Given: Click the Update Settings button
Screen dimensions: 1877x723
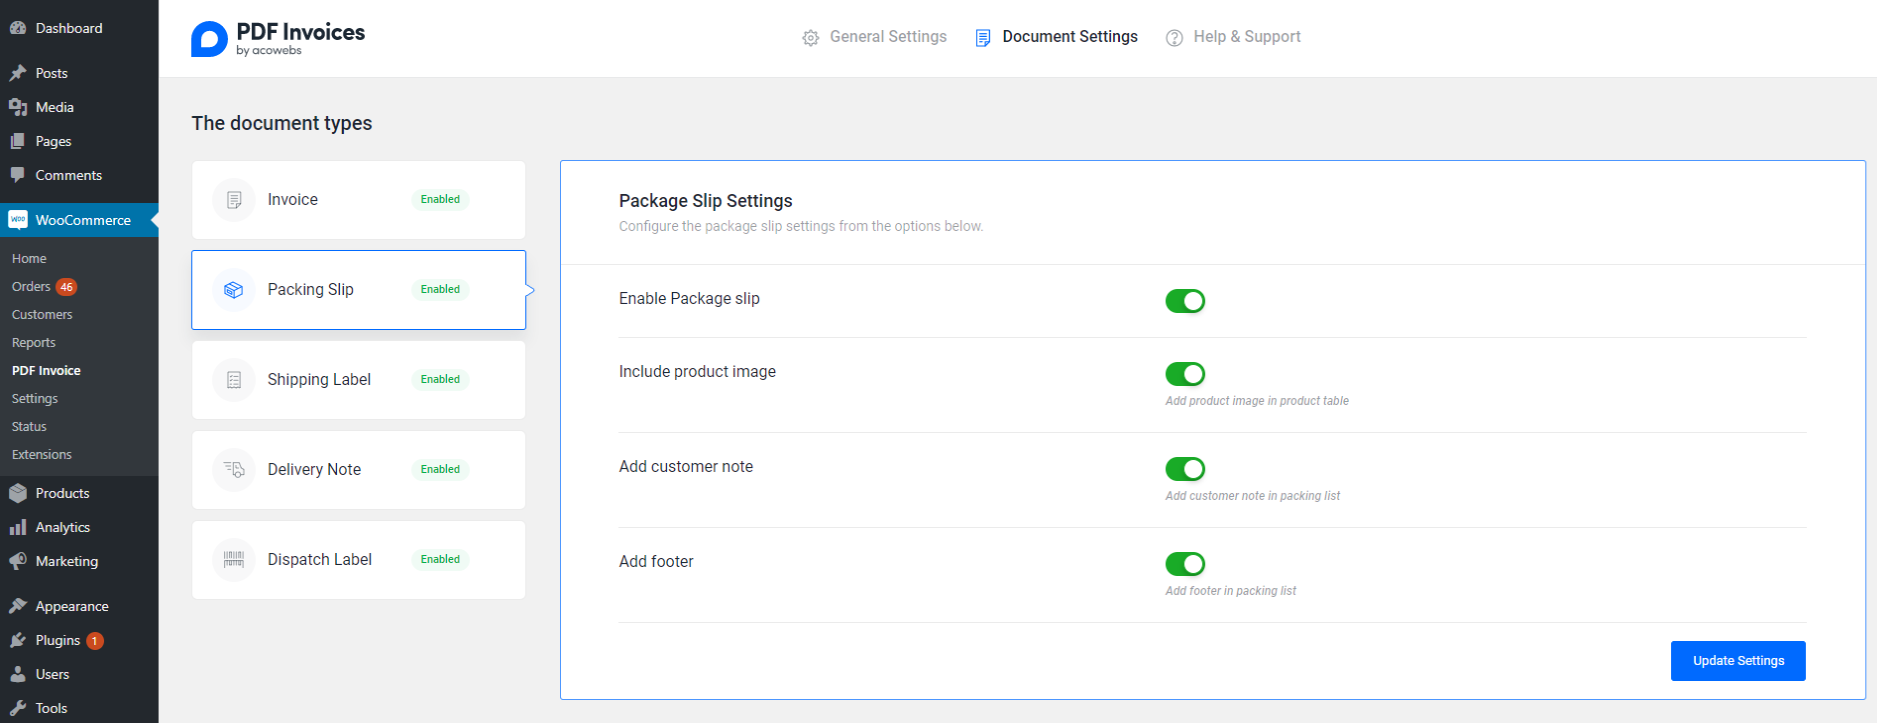Looking at the screenshot, I should pos(1738,661).
